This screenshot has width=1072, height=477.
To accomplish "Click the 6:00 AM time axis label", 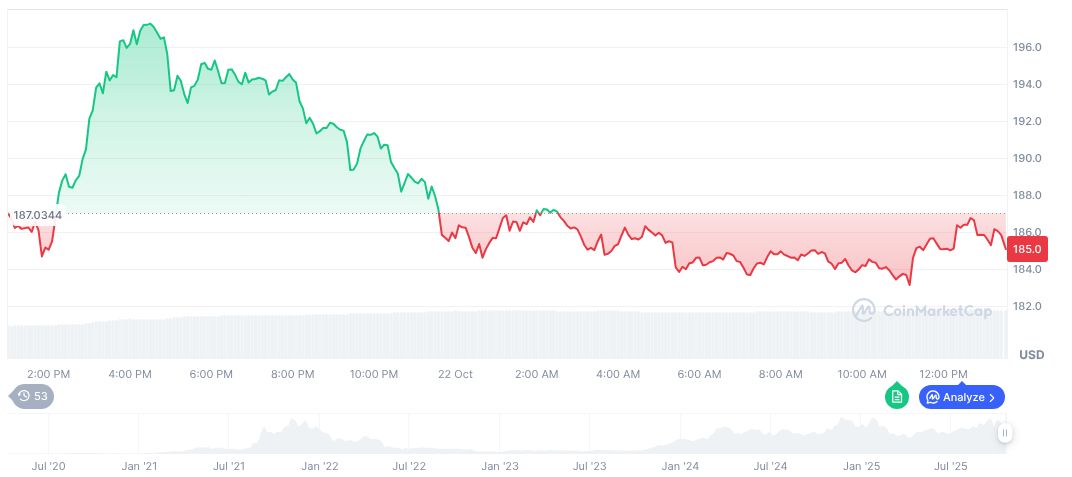I will point(699,374).
